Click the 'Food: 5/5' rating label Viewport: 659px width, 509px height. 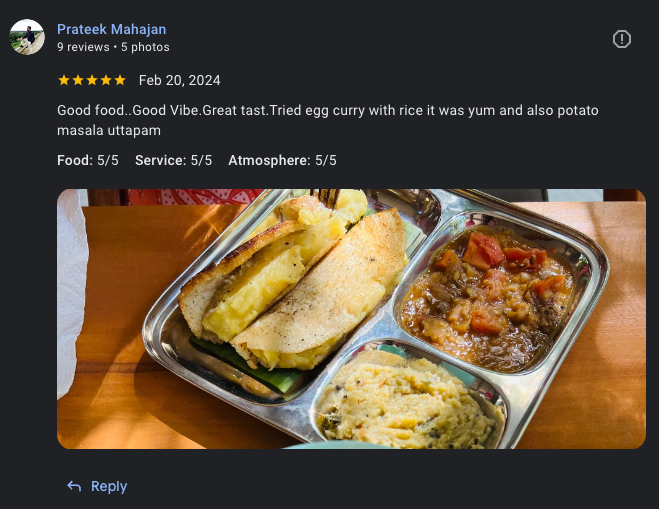(88, 160)
